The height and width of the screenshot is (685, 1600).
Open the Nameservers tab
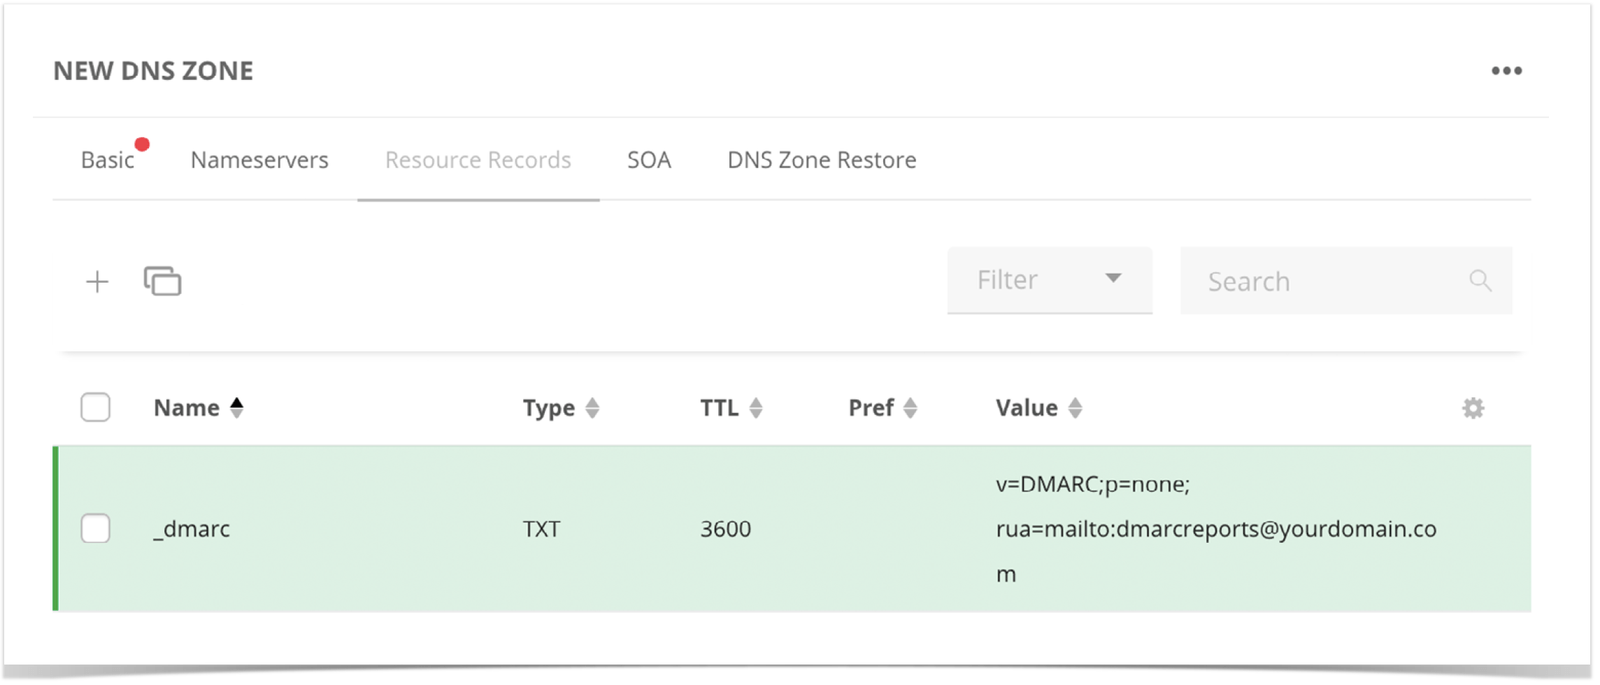point(259,160)
